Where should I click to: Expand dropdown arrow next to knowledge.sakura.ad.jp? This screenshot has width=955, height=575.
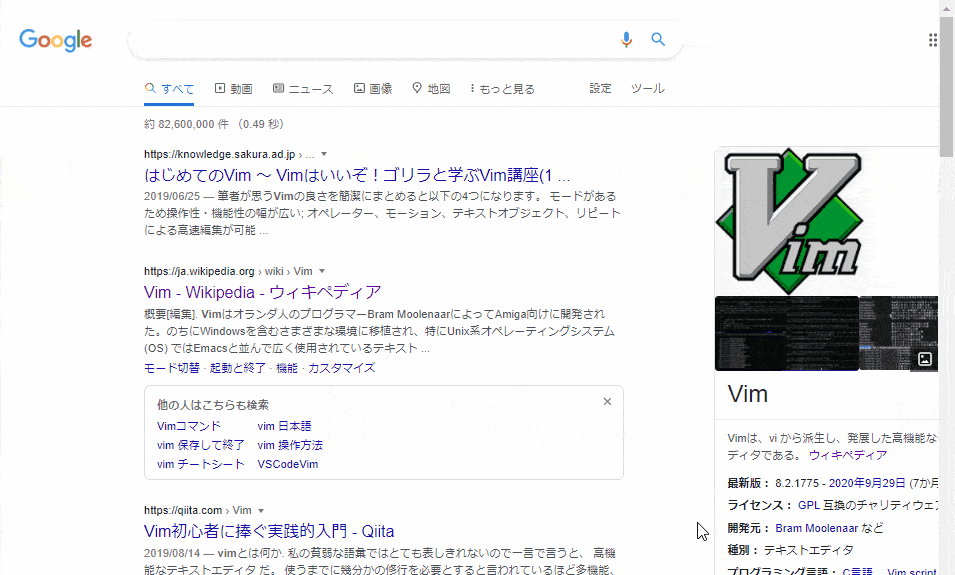(324, 155)
